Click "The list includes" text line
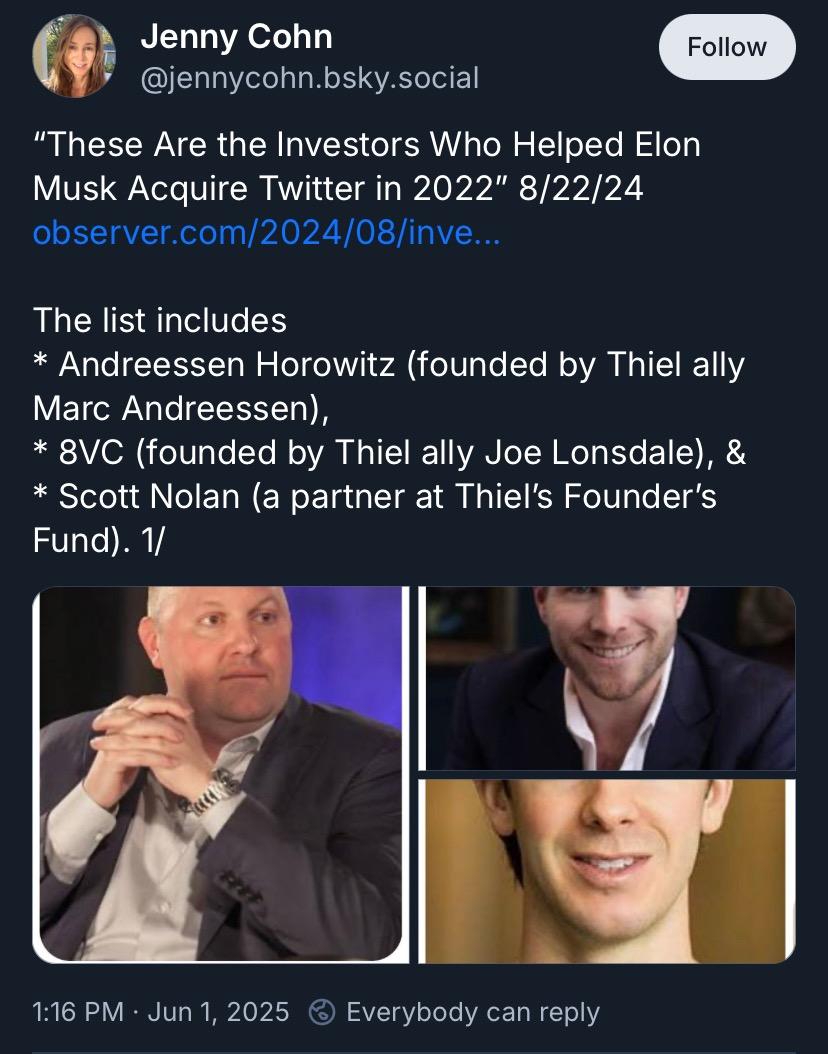 coord(160,320)
